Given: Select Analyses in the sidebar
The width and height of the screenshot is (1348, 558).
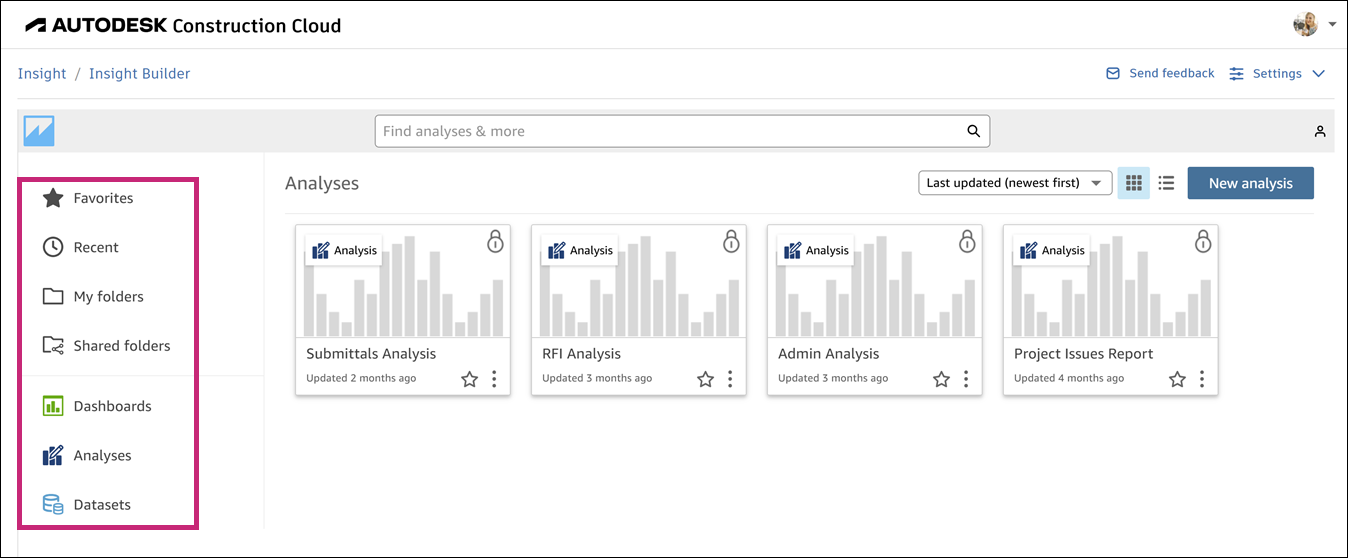Looking at the screenshot, I should coord(102,456).
